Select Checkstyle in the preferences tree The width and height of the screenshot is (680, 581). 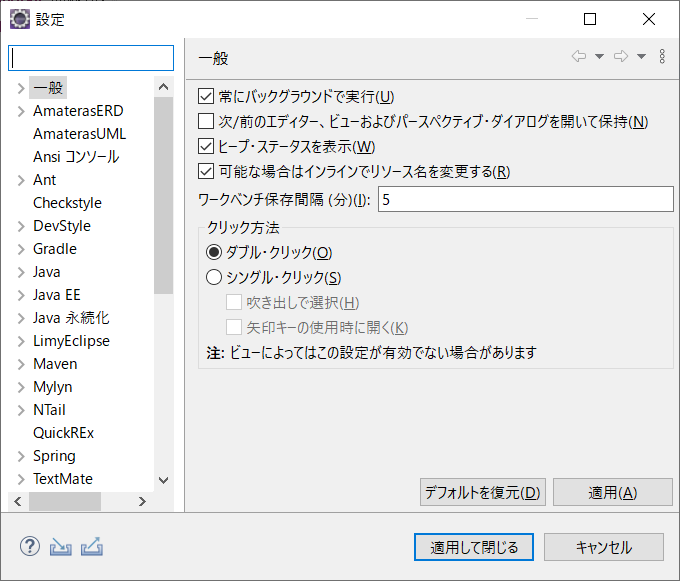[67, 203]
